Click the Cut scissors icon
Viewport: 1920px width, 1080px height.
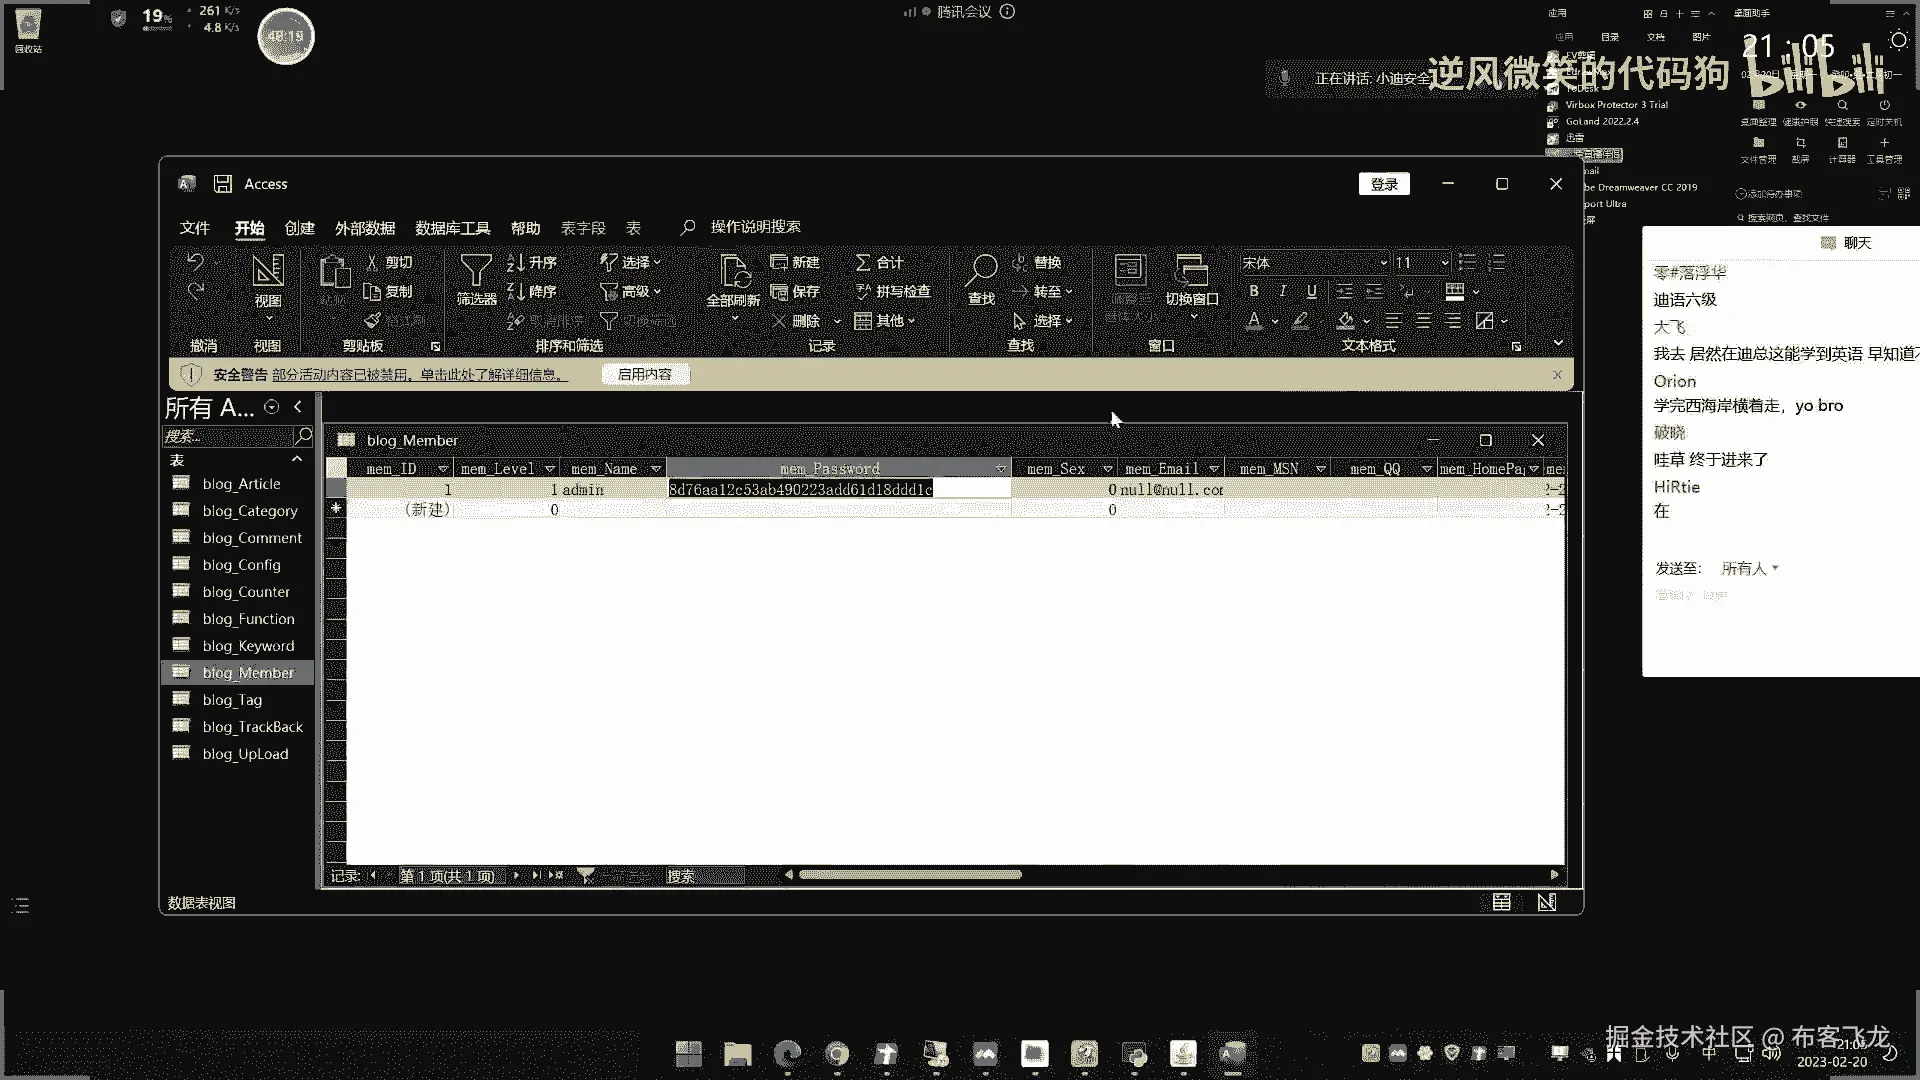coord(373,262)
